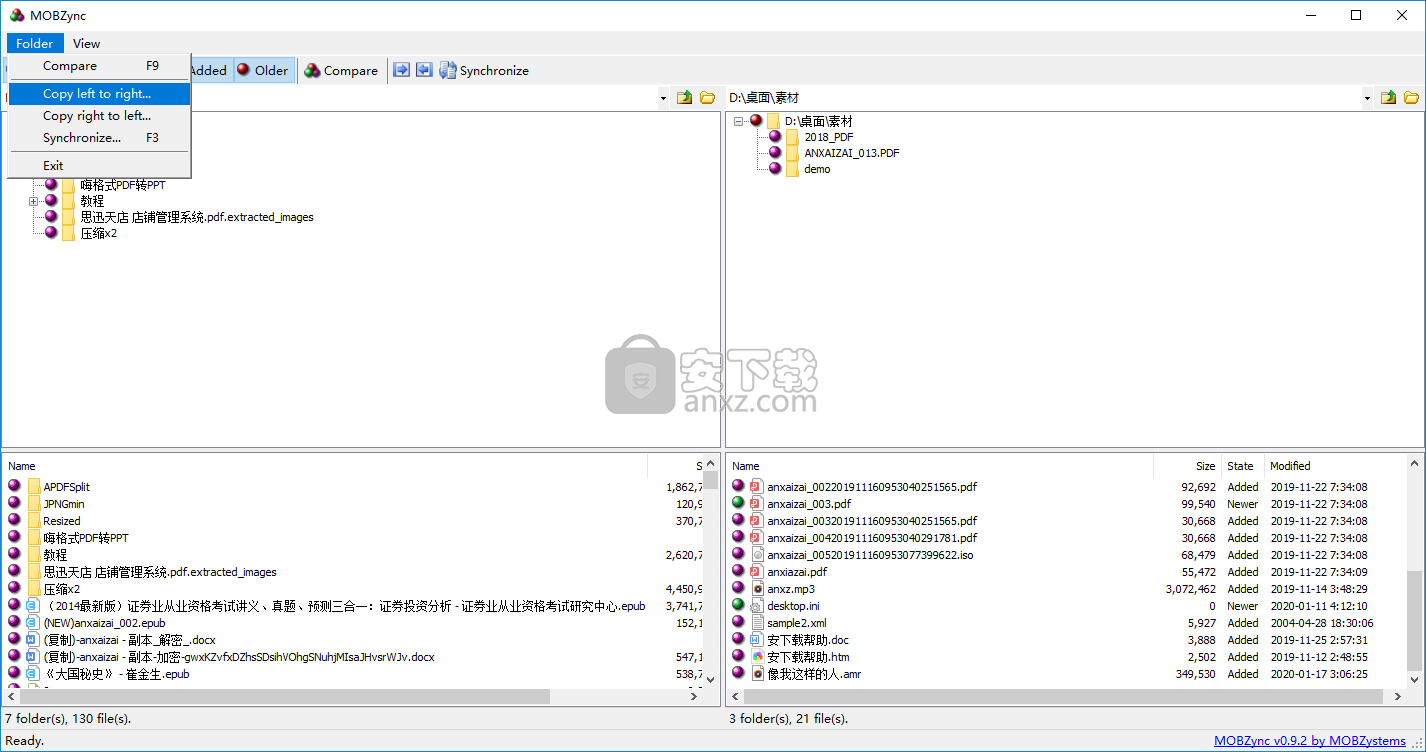Click the purple ball beside JPNGmin in left list

(x=14, y=504)
